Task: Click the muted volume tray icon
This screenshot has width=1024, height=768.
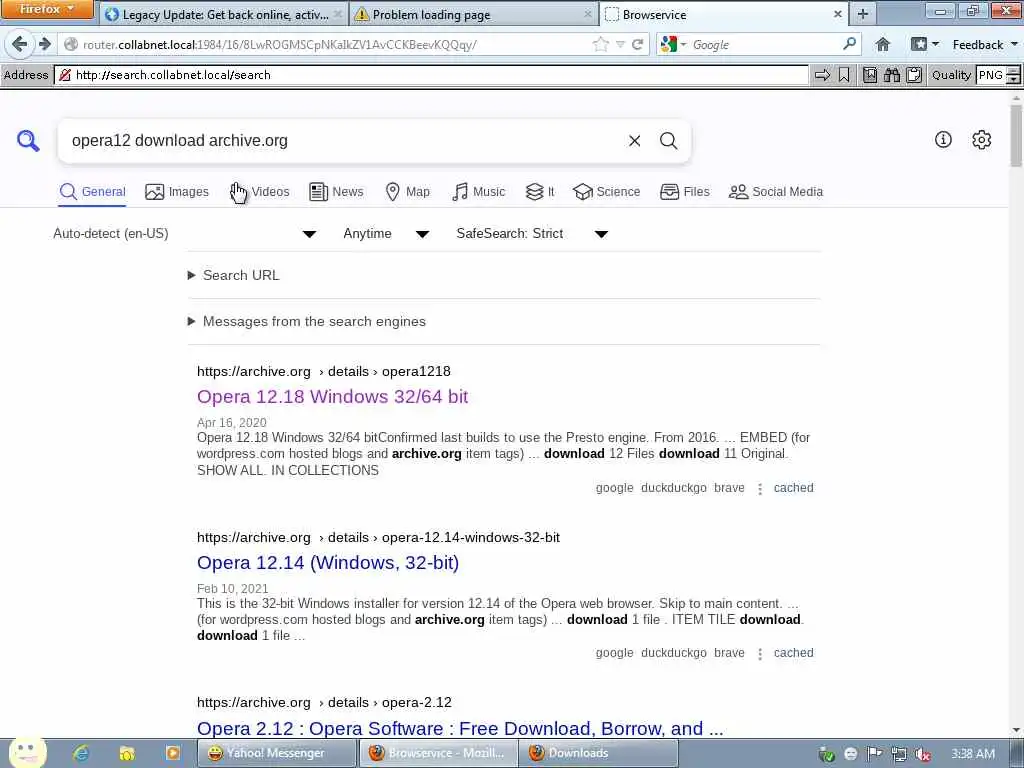Action: (x=923, y=754)
